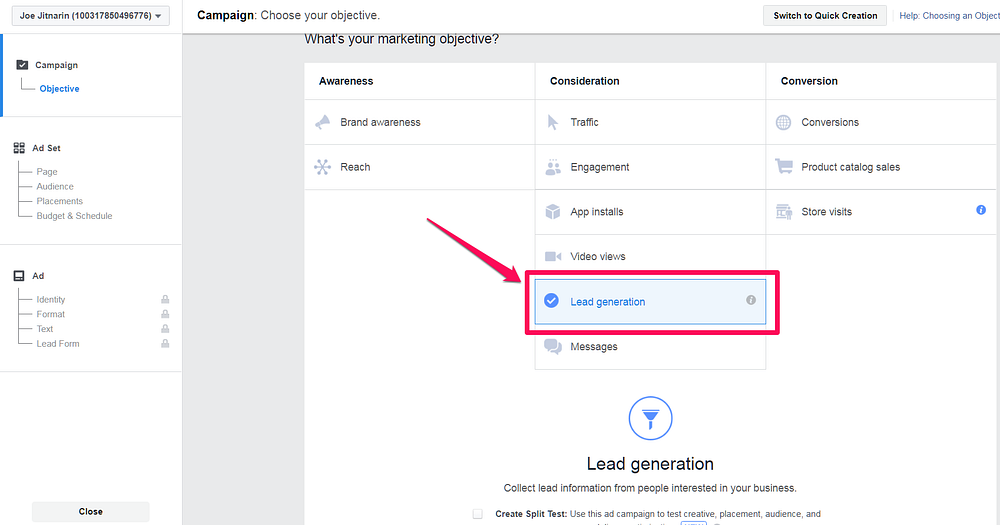Screen dimensions: 1000x525
Task: Click the Campaign heading in sidebar
Action: tap(56, 65)
